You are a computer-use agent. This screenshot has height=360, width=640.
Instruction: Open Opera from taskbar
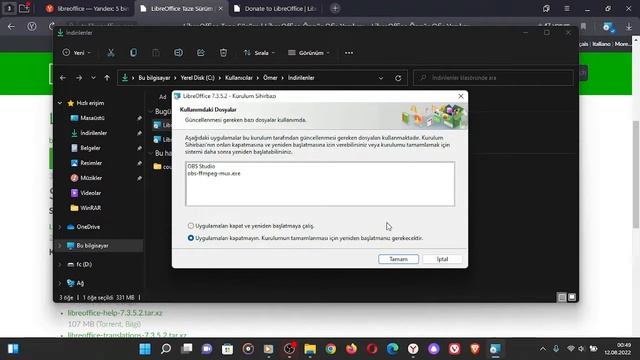[372, 349]
